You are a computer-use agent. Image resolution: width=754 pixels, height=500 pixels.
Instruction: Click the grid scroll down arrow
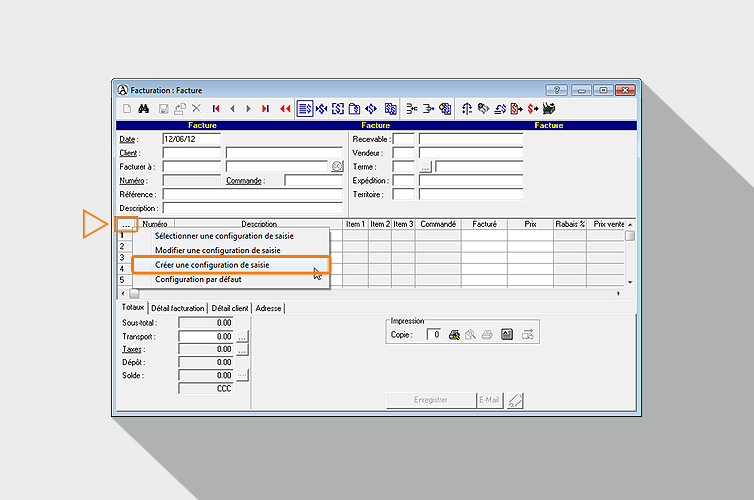coord(630,282)
